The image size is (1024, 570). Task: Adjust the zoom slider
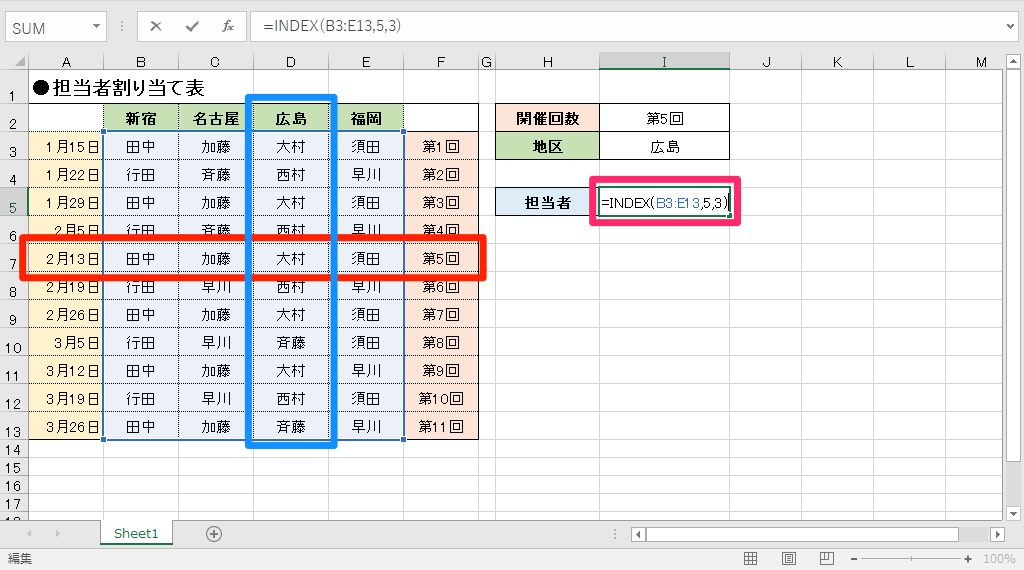click(x=911, y=559)
